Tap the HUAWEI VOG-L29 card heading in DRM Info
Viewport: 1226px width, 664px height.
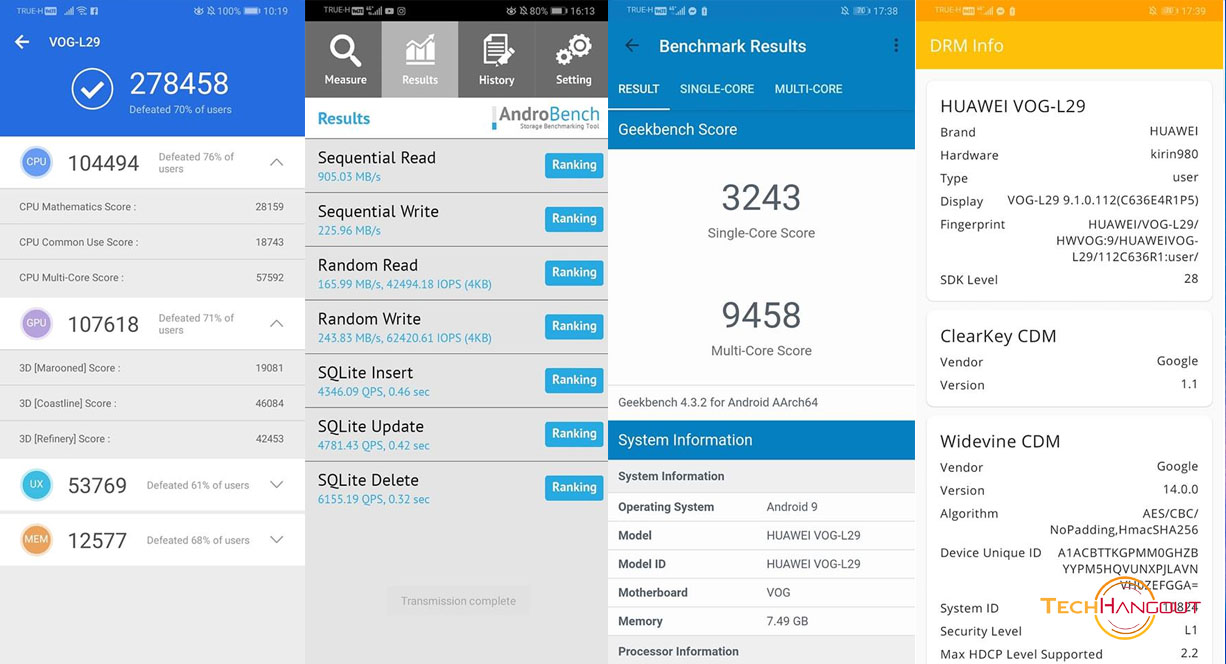click(x=1012, y=106)
